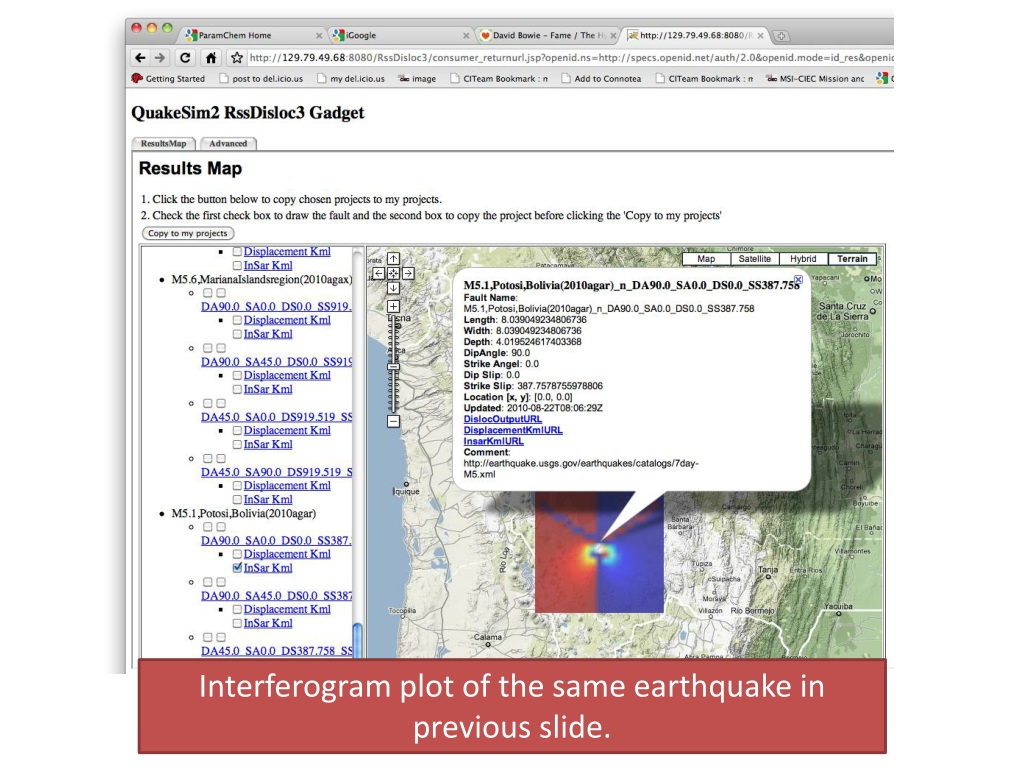Image resolution: width=1024 pixels, height=768 pixels.
Task: Check first InSar Kml box under MarianaIslands
Action: tap(237, 334)
